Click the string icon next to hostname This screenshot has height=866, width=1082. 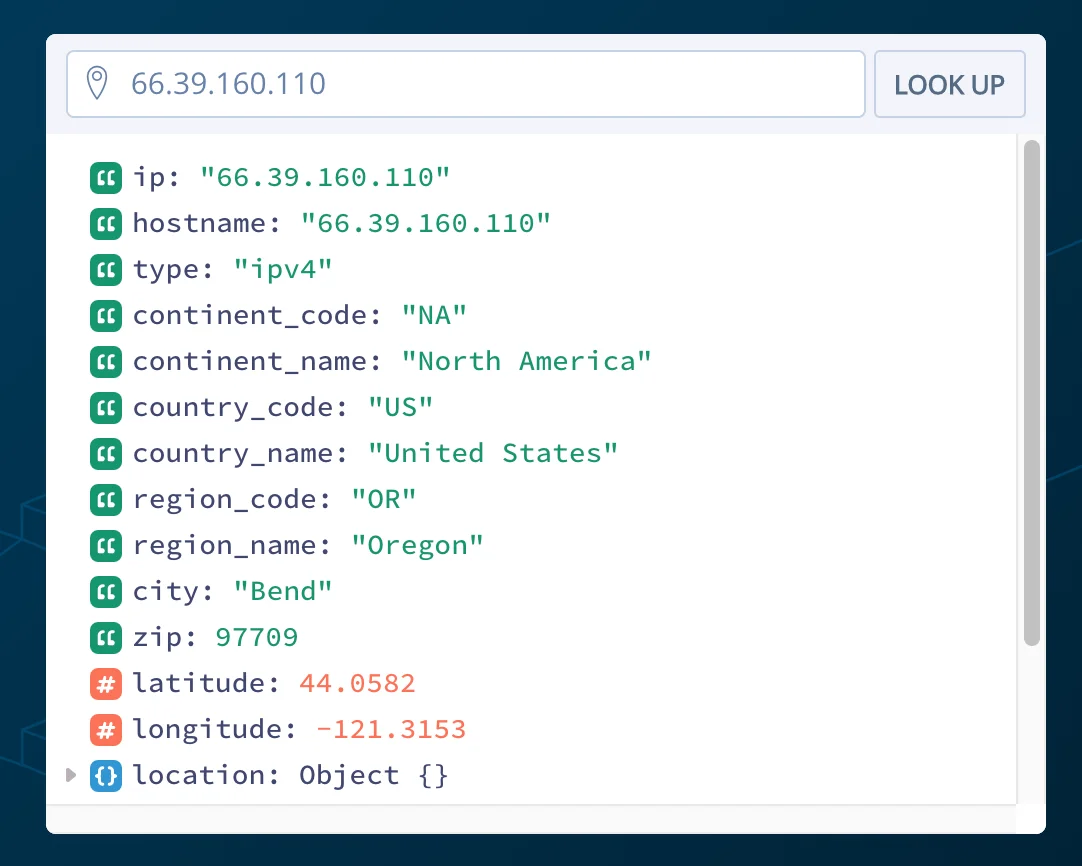(x=106, y=224)
